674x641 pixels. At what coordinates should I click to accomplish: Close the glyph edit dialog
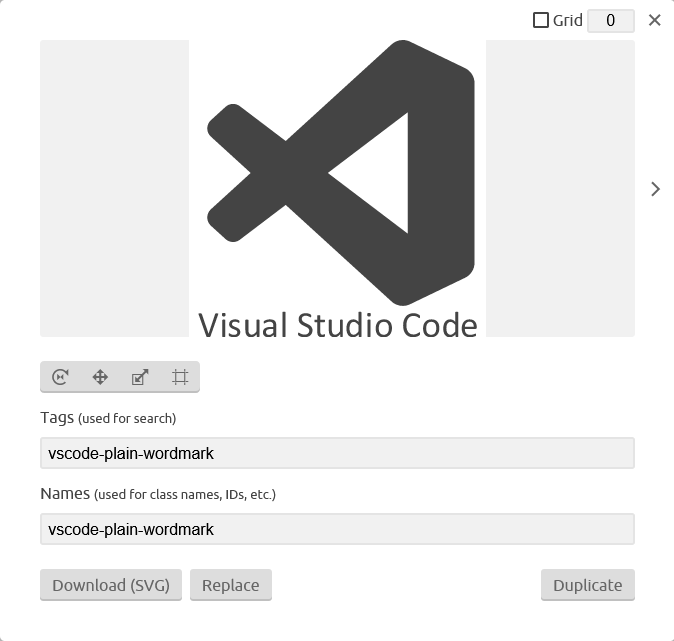tap(654, 20)
